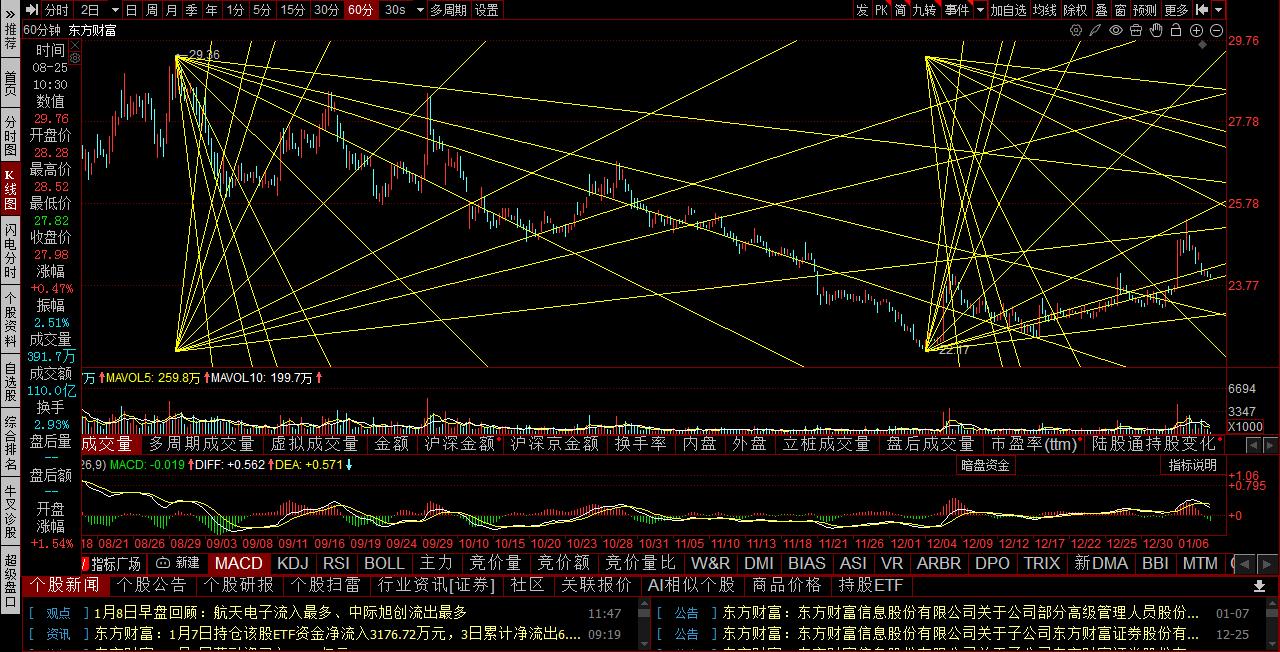The width and height of the screenshot is (1280, 652).
Task: Select the drawing pen tool icon
Action: 1095,30
